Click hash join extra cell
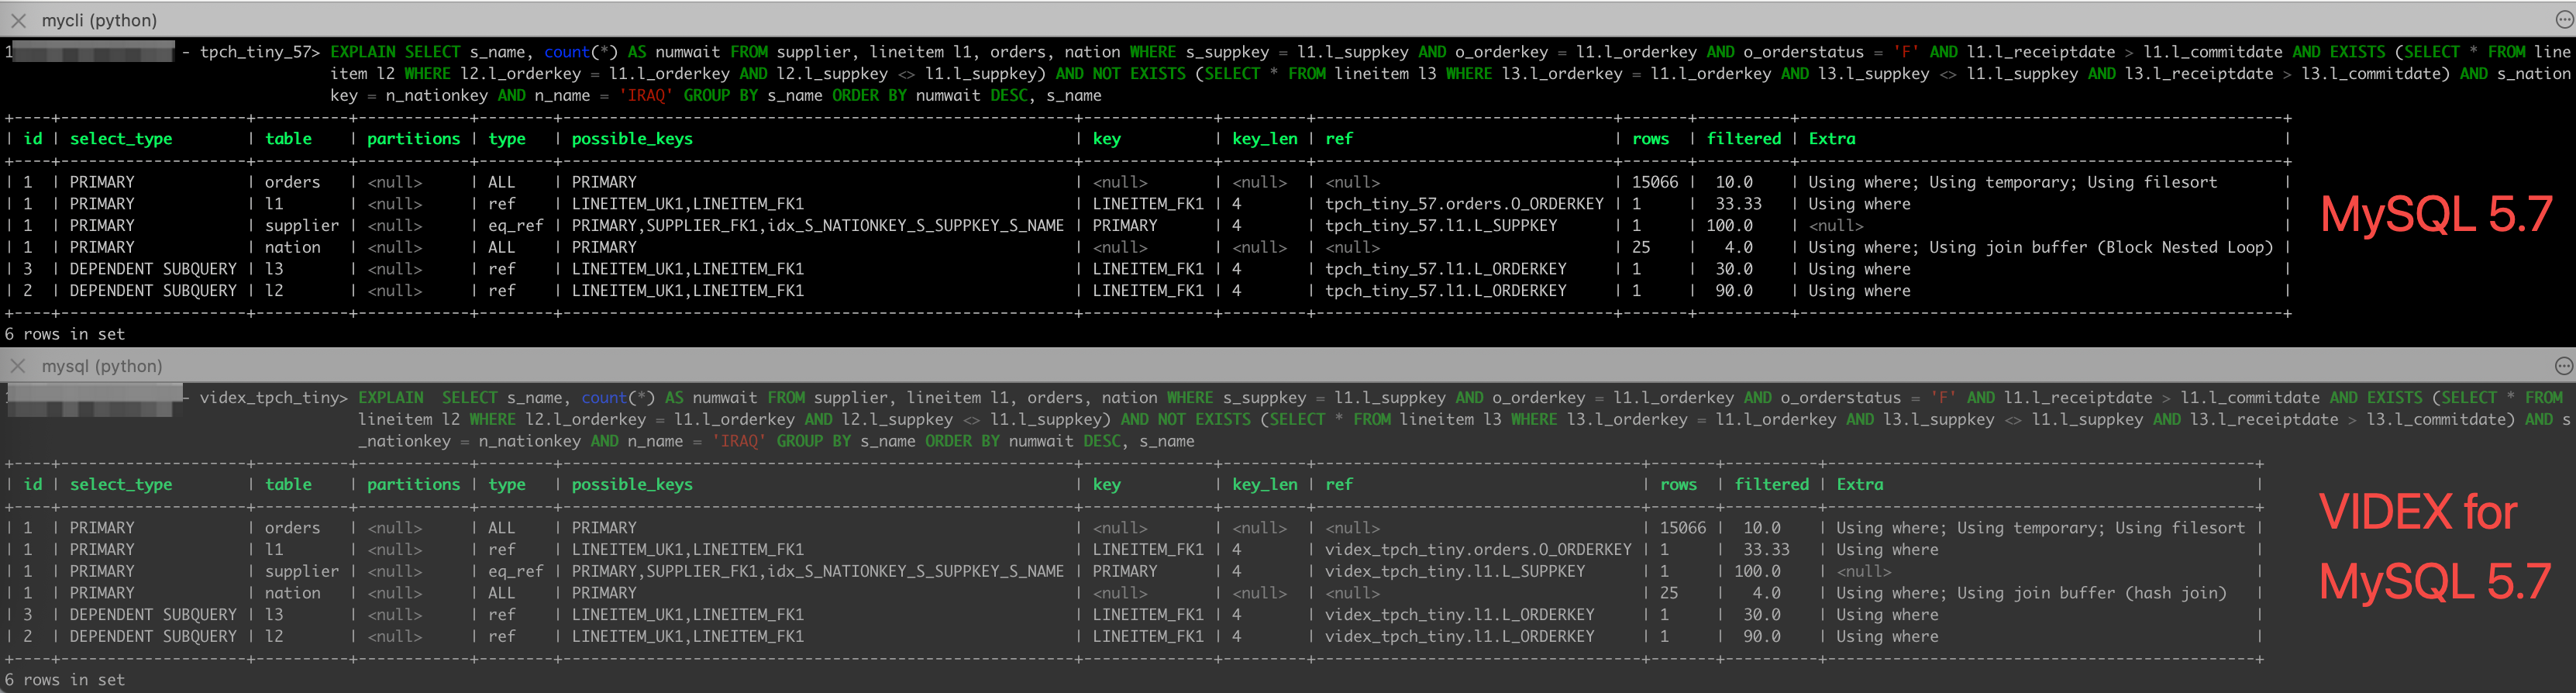The image size is (2576, 693). [x=2031, y=593]
